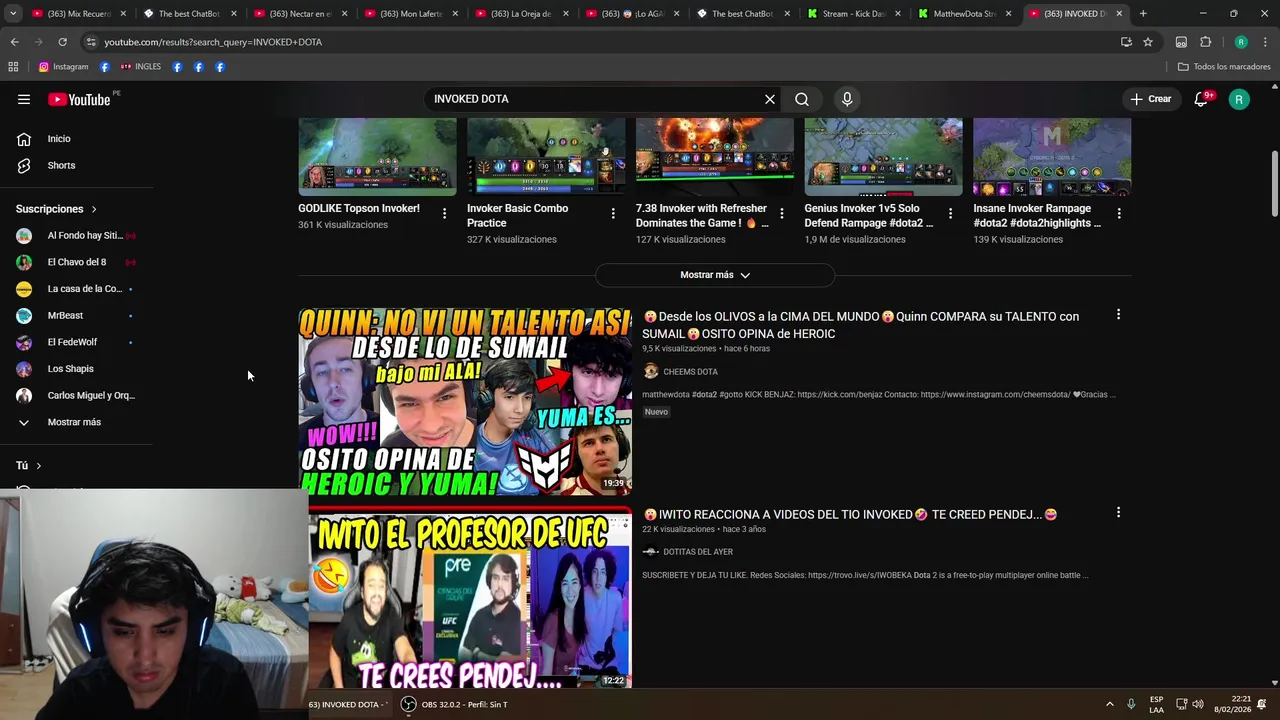Switch to the Mix Recuerdo tab
1280x720 pixels.
(78, 14)
